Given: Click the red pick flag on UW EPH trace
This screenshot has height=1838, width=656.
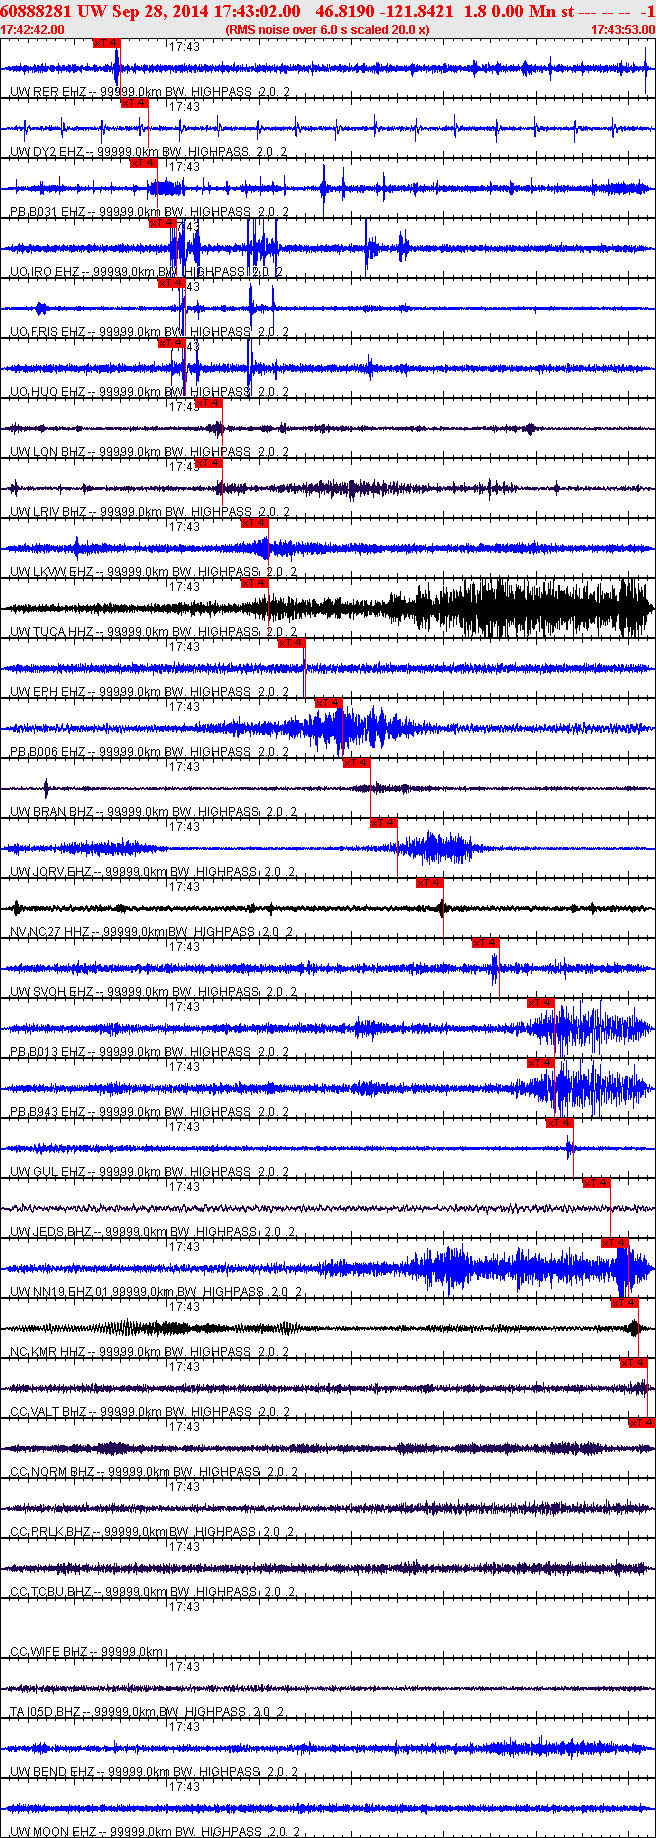Looking at the screenshot, I should coord(291,643).
